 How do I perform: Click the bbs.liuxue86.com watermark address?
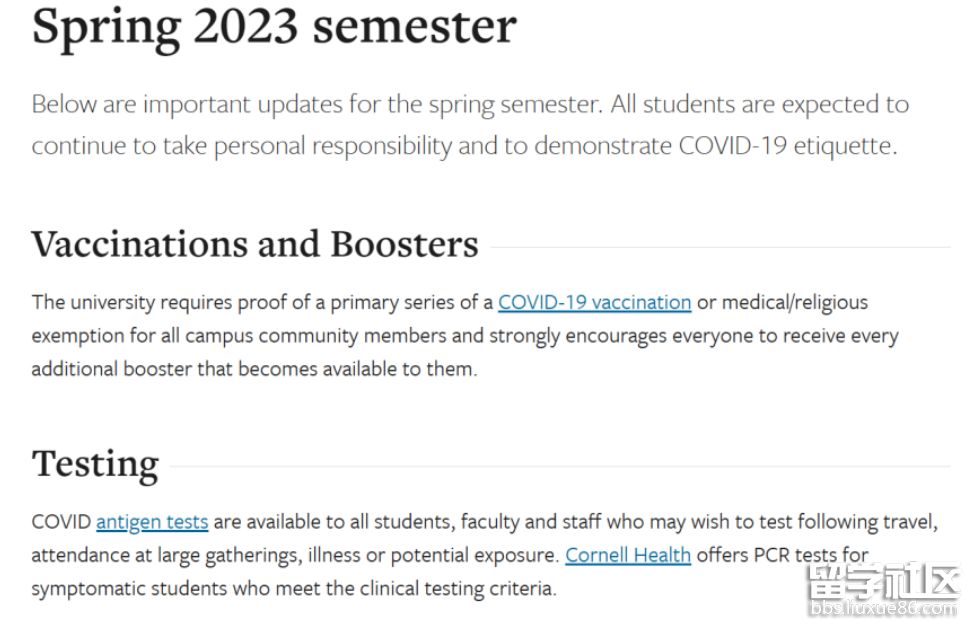pyautogui.click(x=883, y=608)
